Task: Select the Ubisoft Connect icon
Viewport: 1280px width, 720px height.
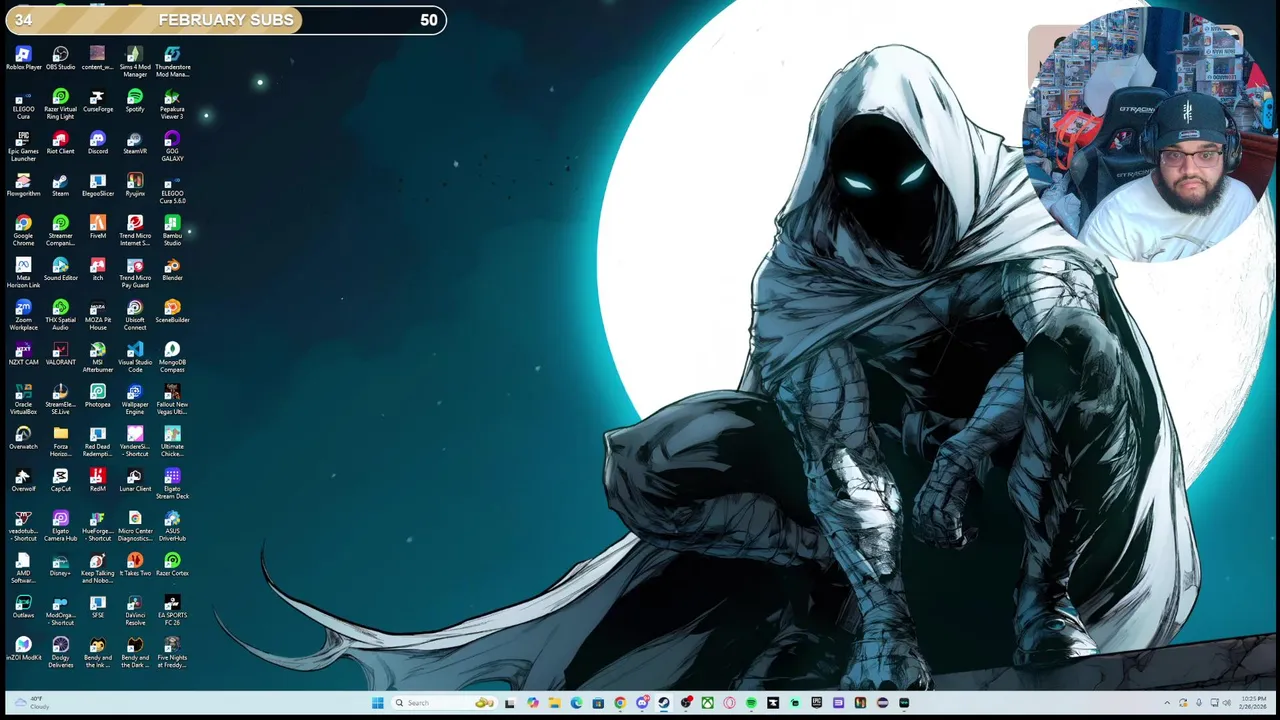Action: coord(135,315)
